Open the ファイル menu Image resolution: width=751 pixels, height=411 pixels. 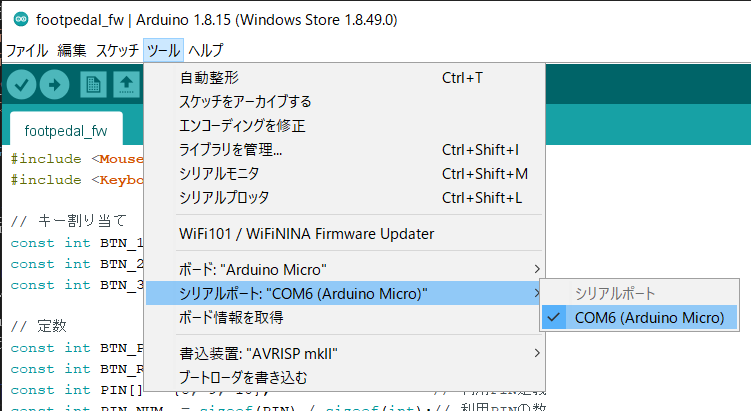[27, 50]
